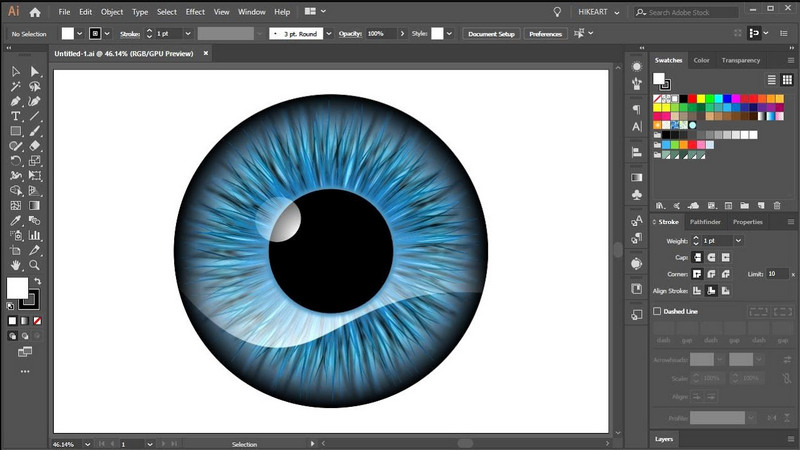Open the Effect menu
The image size is (800, 450).
pos(195,12)
